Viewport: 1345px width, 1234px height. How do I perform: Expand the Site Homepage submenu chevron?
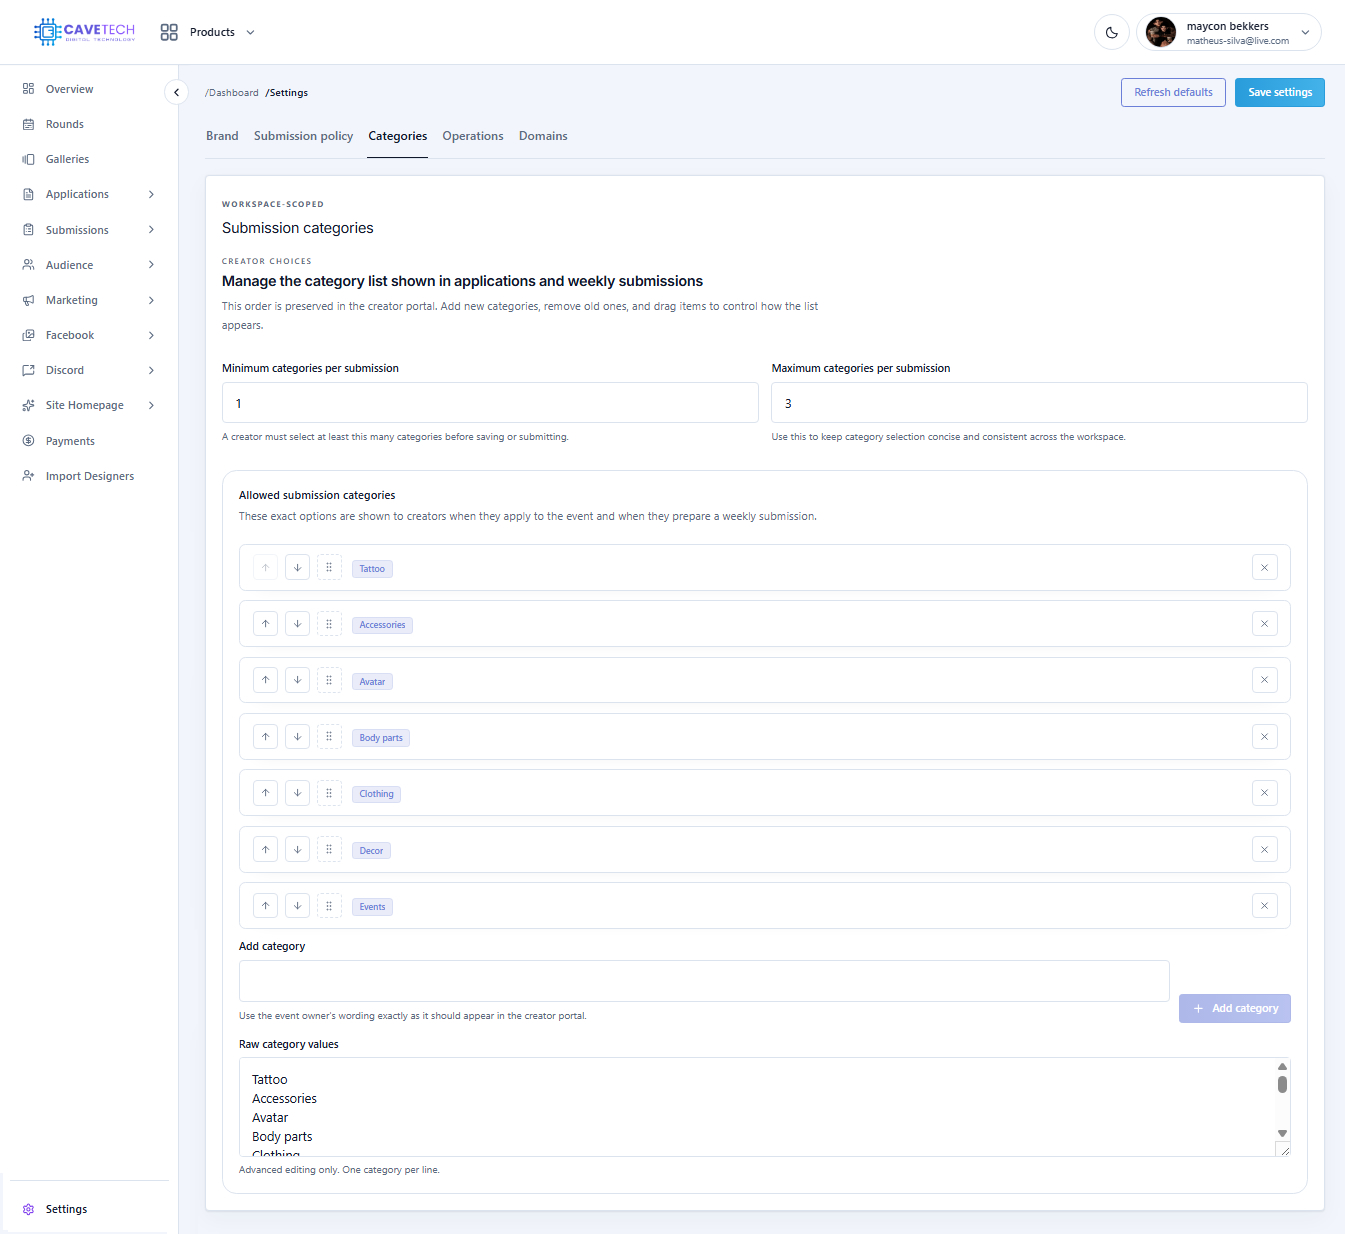[x=151, y=405]
